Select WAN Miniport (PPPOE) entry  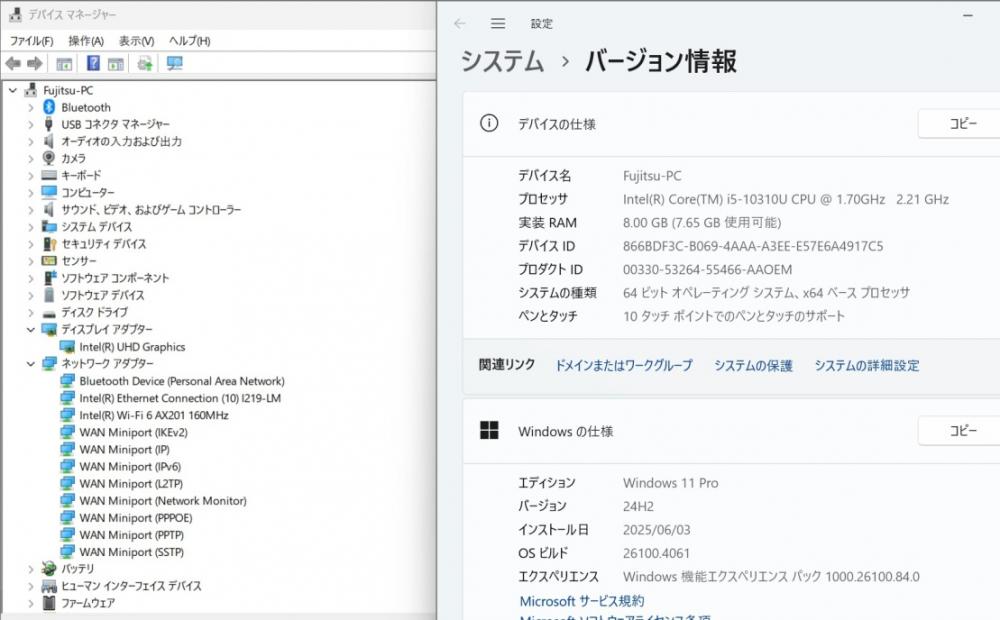coord(136,517)
